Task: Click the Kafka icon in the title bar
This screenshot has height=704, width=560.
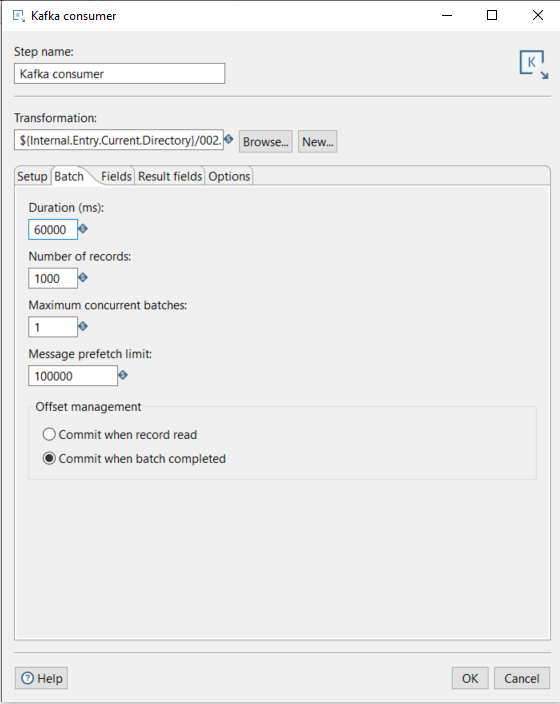Action: tap(19, 16)
